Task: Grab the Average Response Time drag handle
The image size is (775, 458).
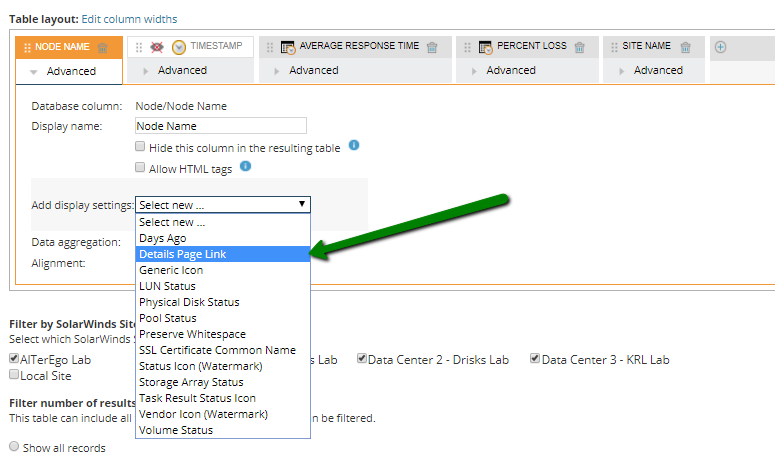Action: pyautogui.click(x=270, y=47)
